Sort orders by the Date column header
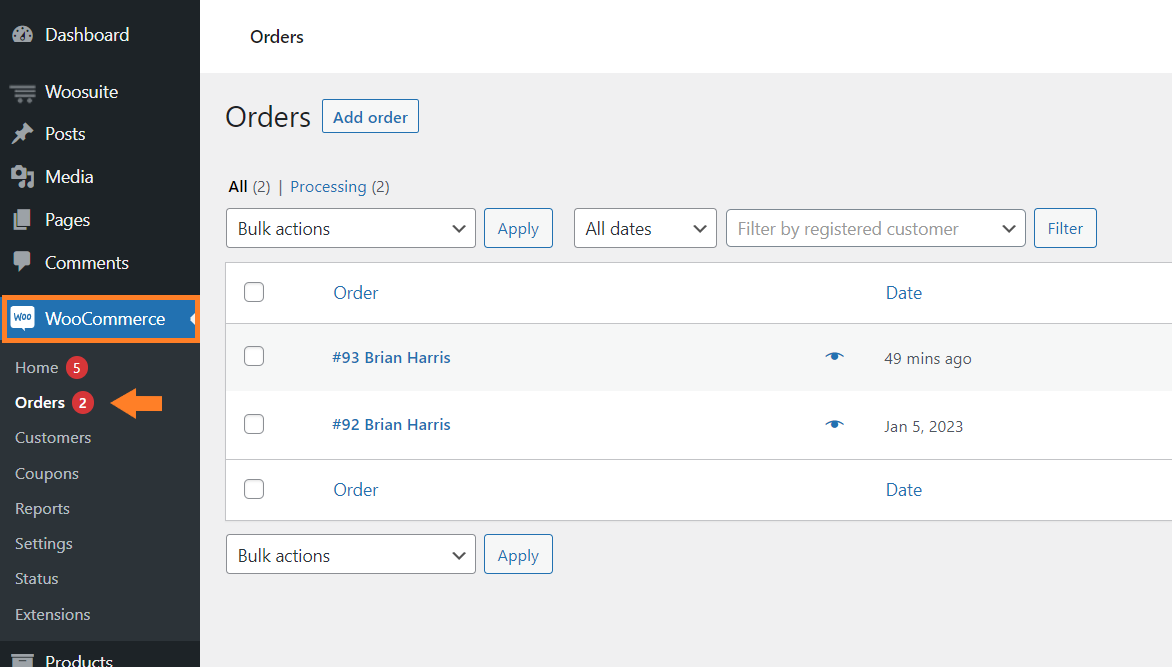Screen dimensions: 1172x667 point(904,293)
